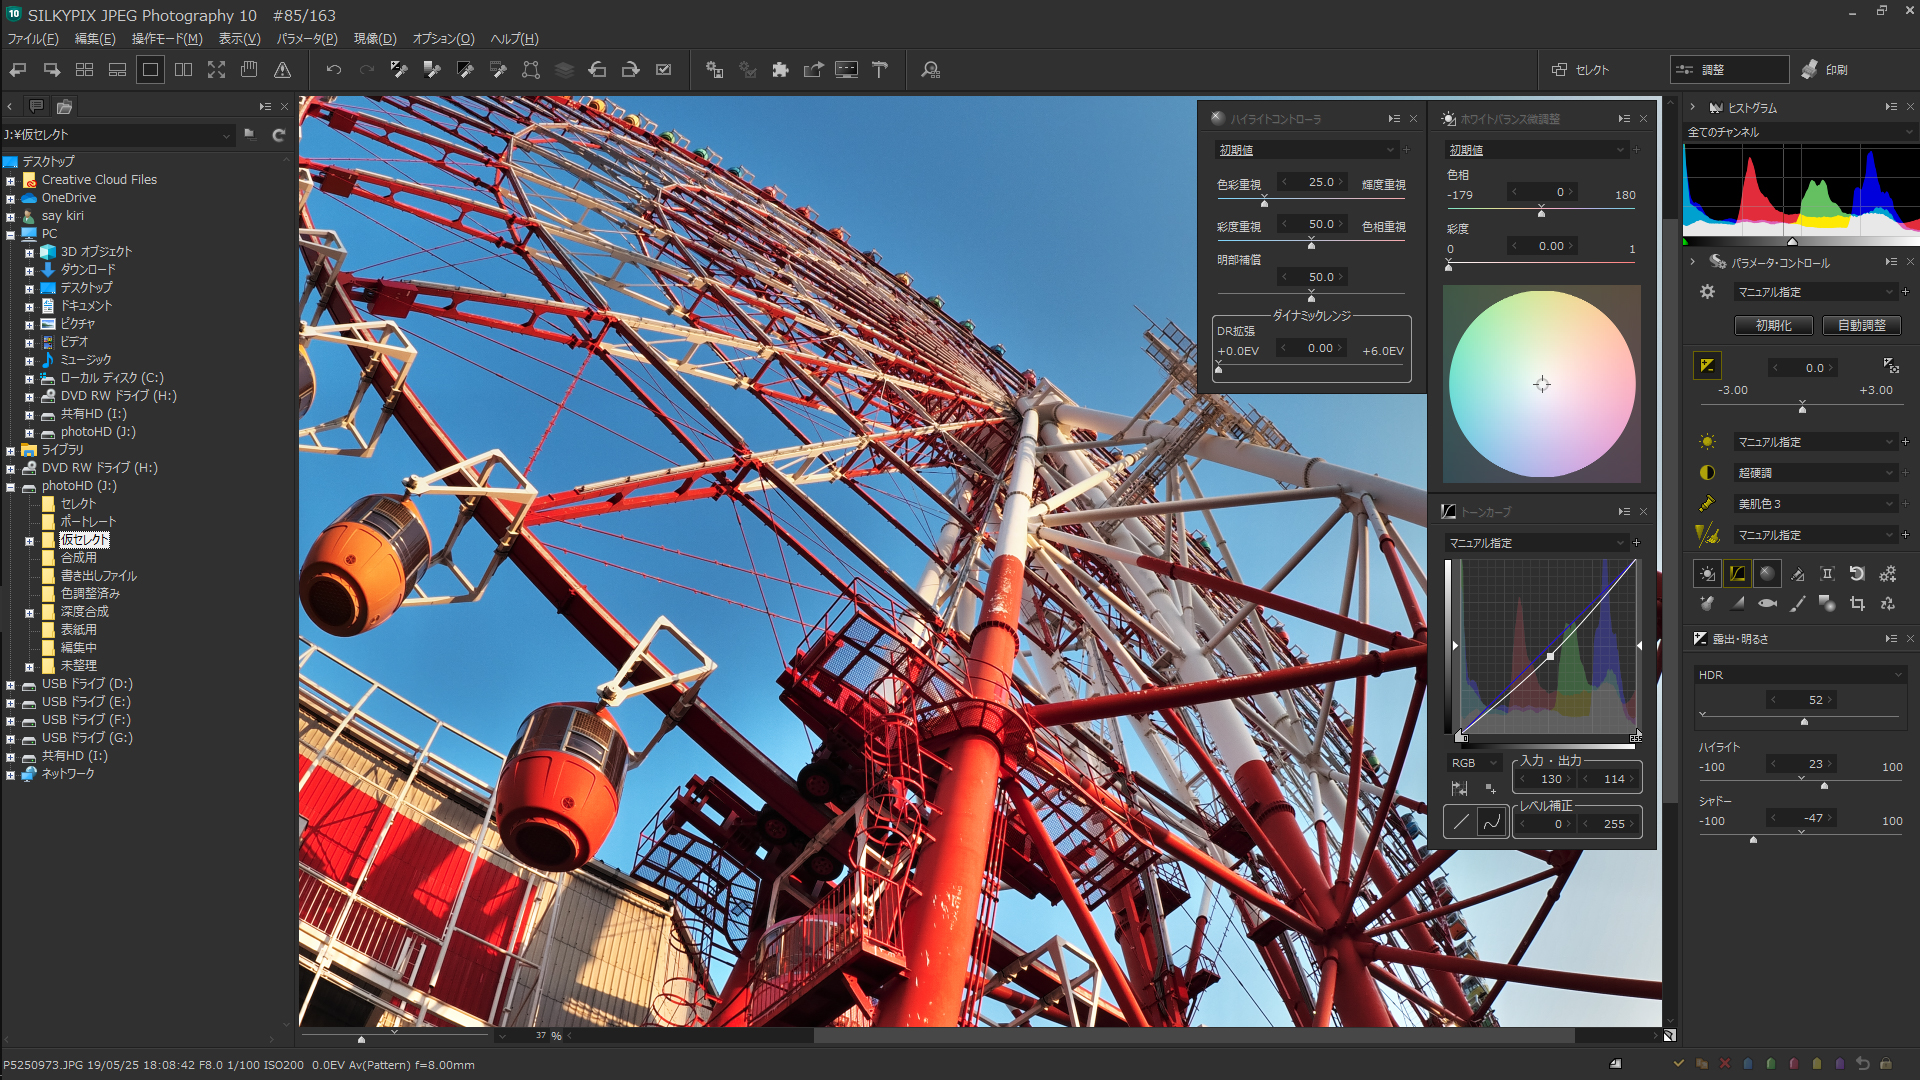Open the パラメータ(P) menu
The image size is (1920, 1080).
coord(306,39)
